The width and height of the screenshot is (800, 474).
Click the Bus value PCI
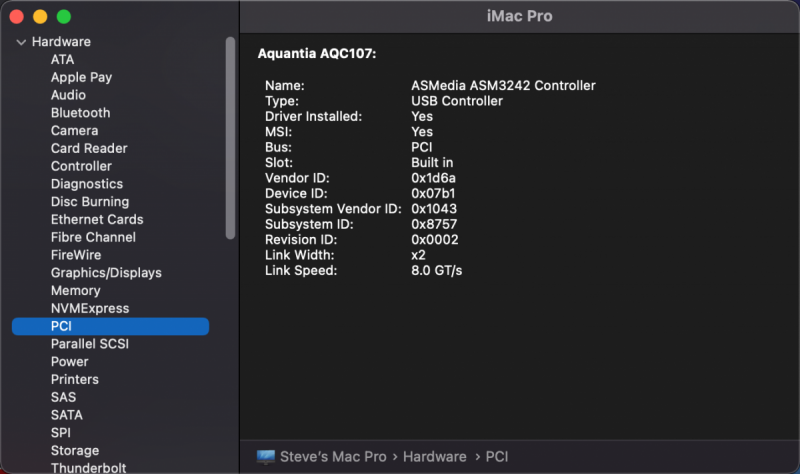[421, 147]
